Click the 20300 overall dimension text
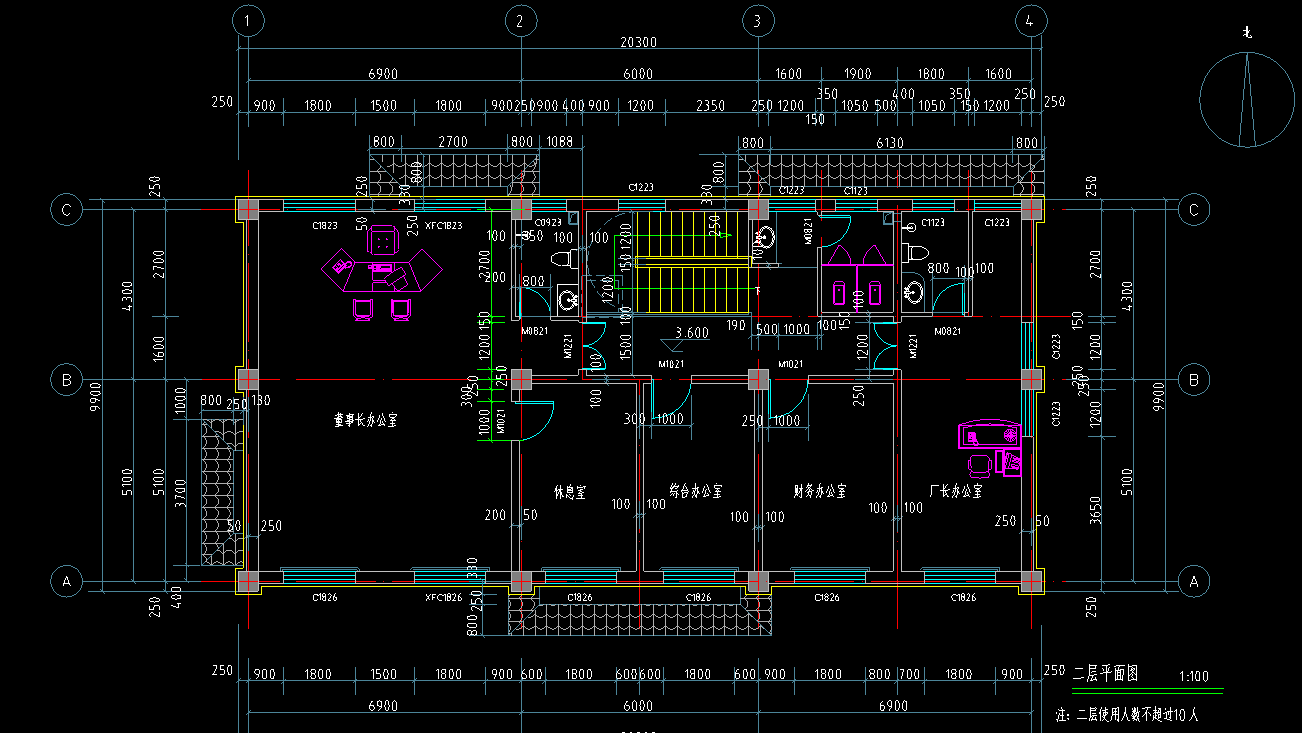The width and height of the screenshot is (1302, 733). pos(638,42)
